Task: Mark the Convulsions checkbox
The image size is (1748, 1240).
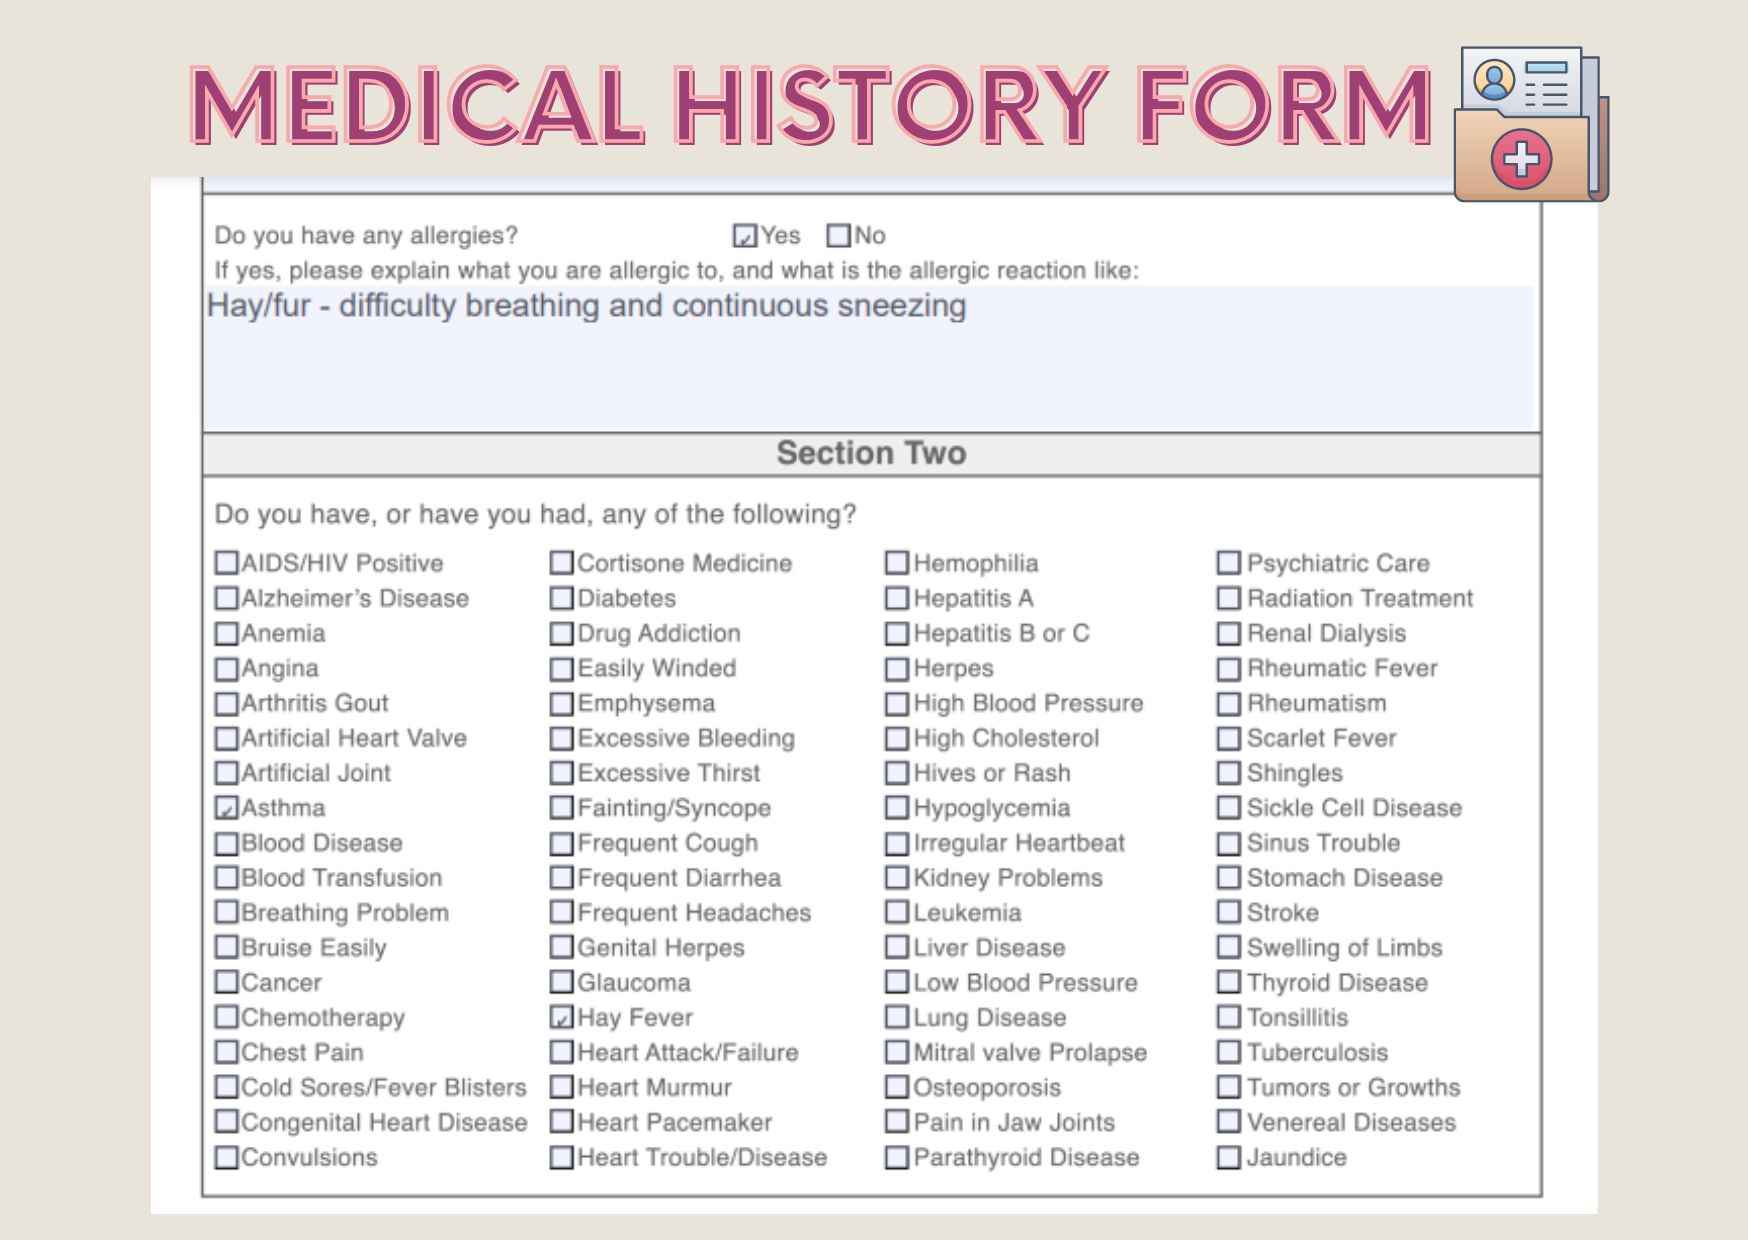Action: (227, 1158)
